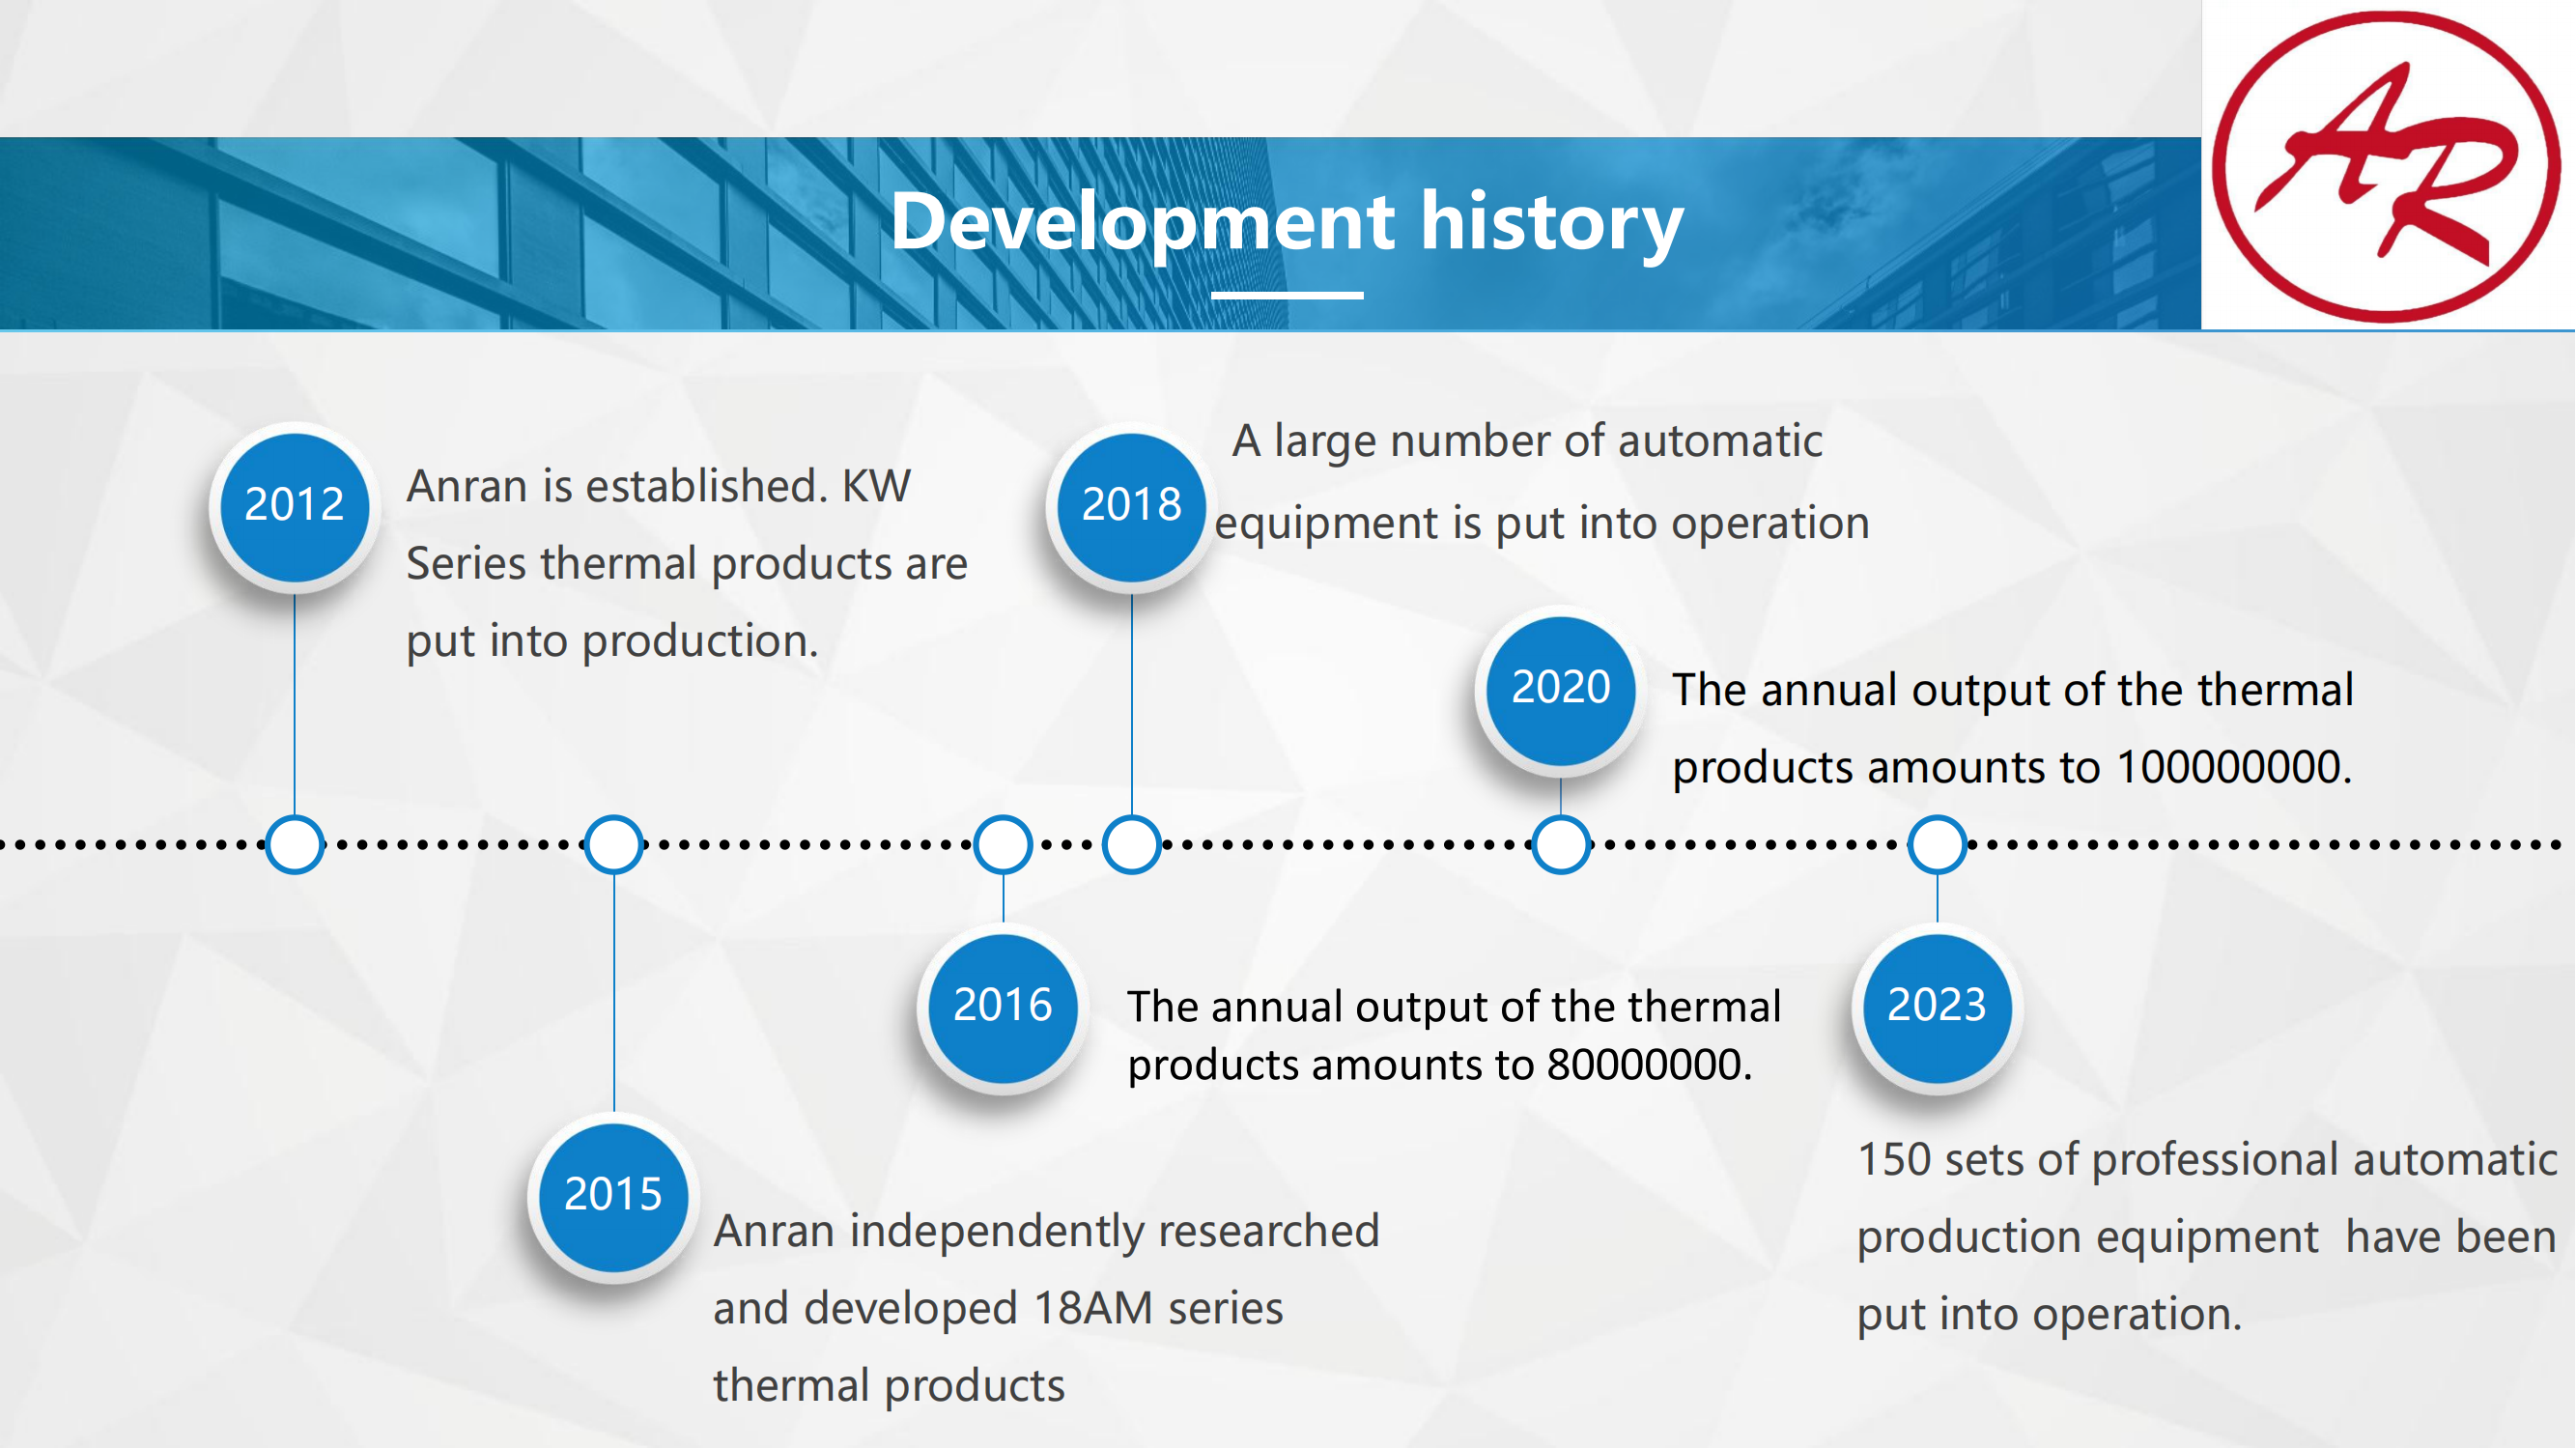This screenshot has height=1449, width=2576.
Task: Click text 'Anran independently researched'
Action: (1046, 1233)
